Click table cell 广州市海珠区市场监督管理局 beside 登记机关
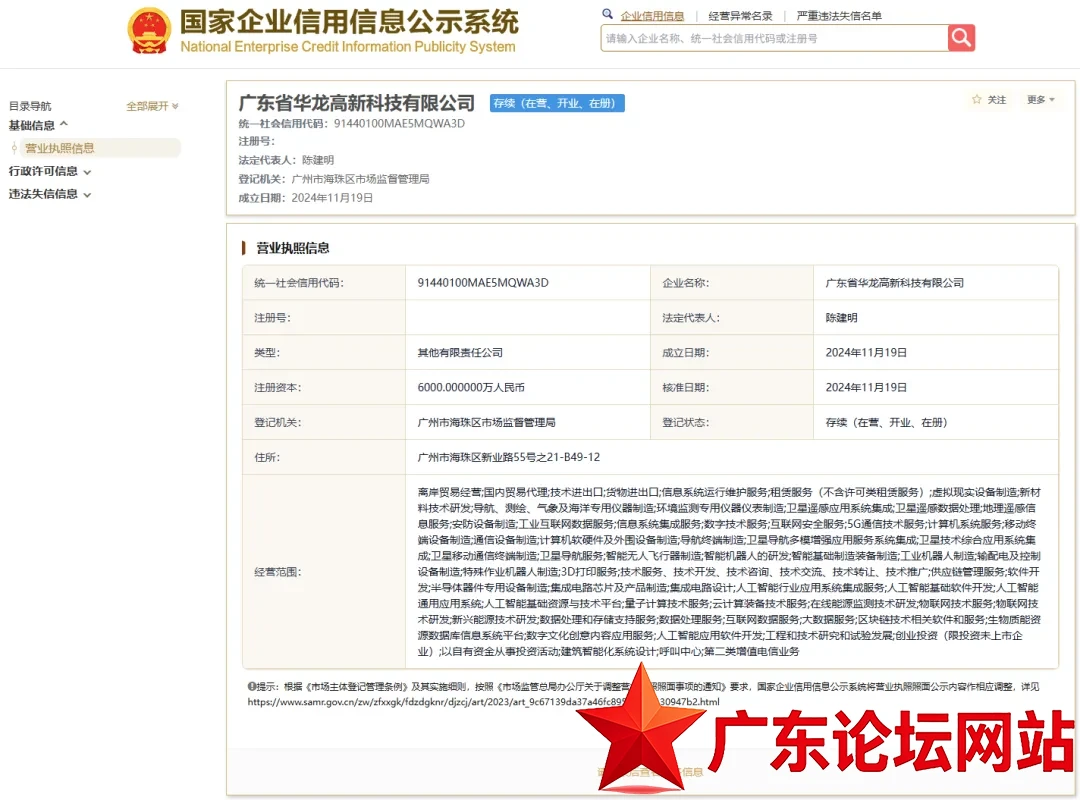This screenshot has height=800, width=1080. [486, 422]
